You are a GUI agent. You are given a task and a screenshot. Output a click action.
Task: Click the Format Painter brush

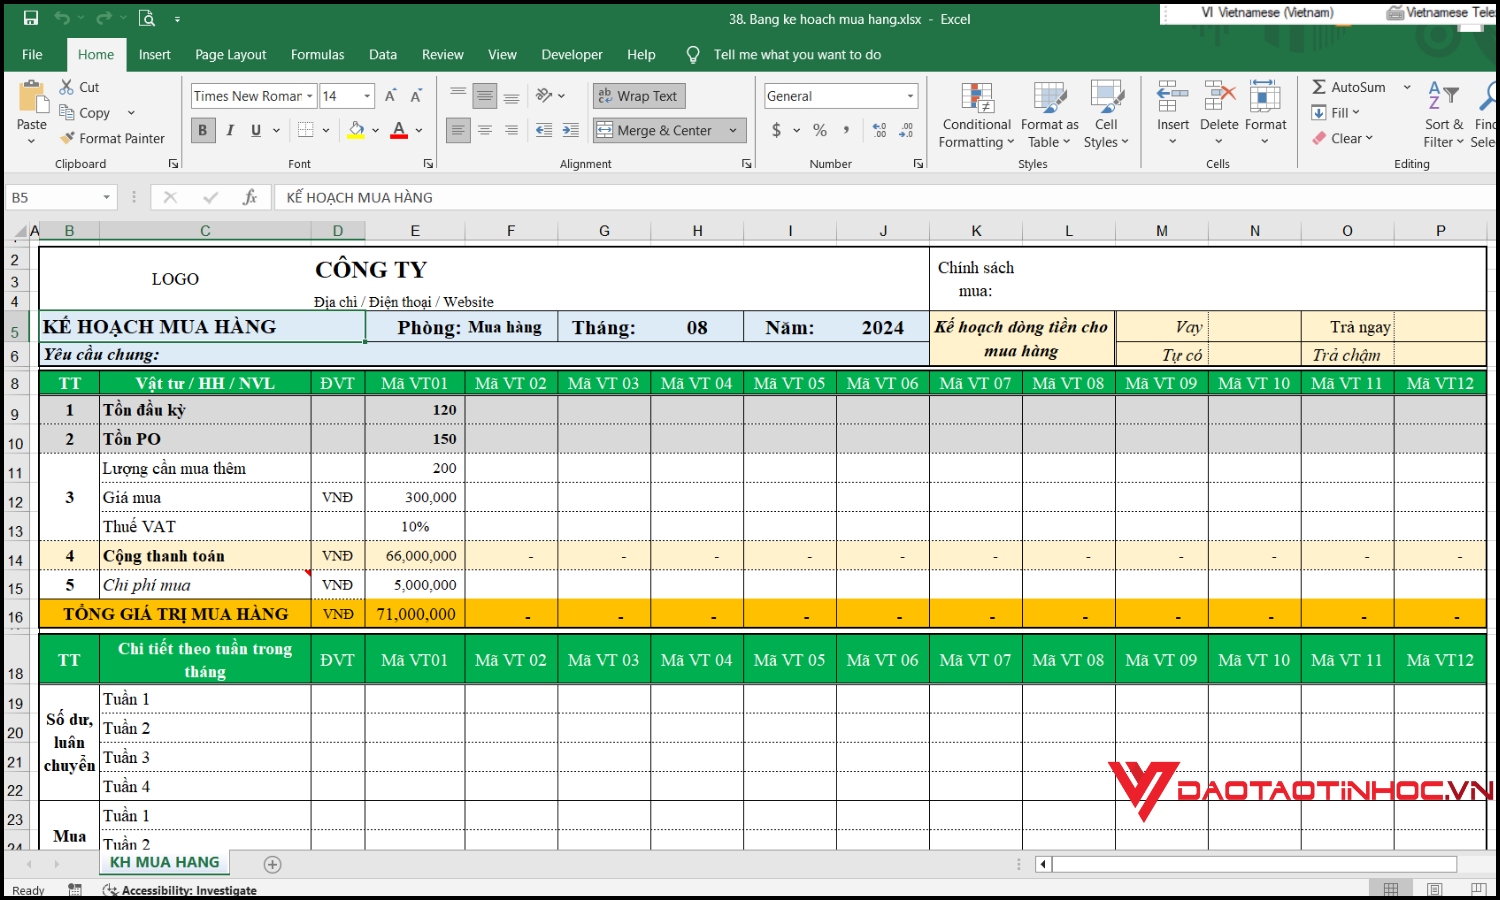tap(68, 138)
